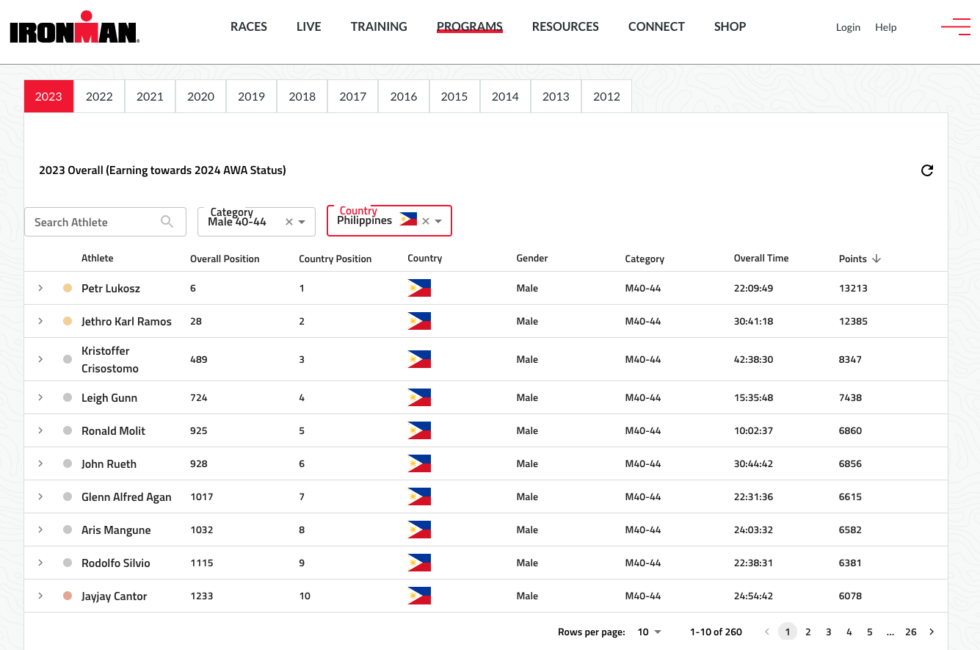980x650 pixels.
Task: Go to previous page arrow
Action: pos(767,632)
